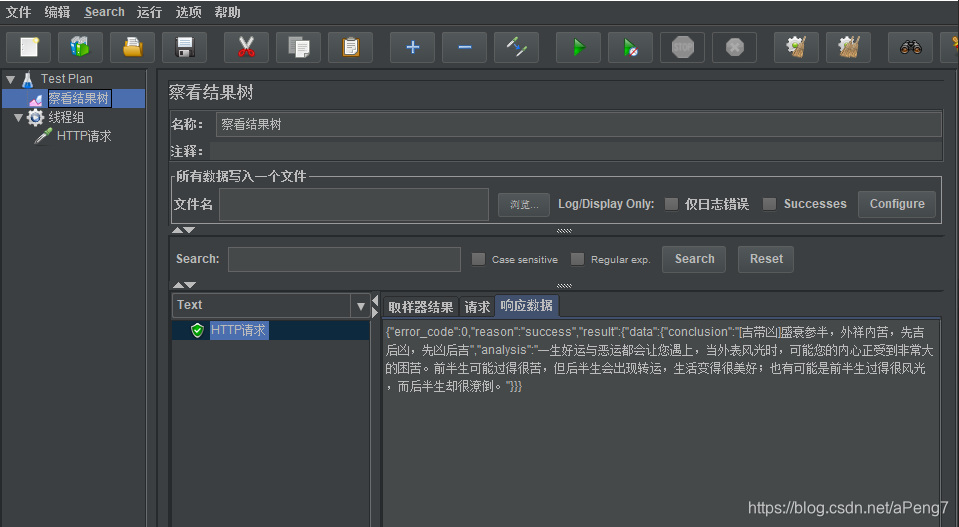This screenshot has width=959, height=527.
Task: Click the 注释 comment field
Action: tap(576, 151)
